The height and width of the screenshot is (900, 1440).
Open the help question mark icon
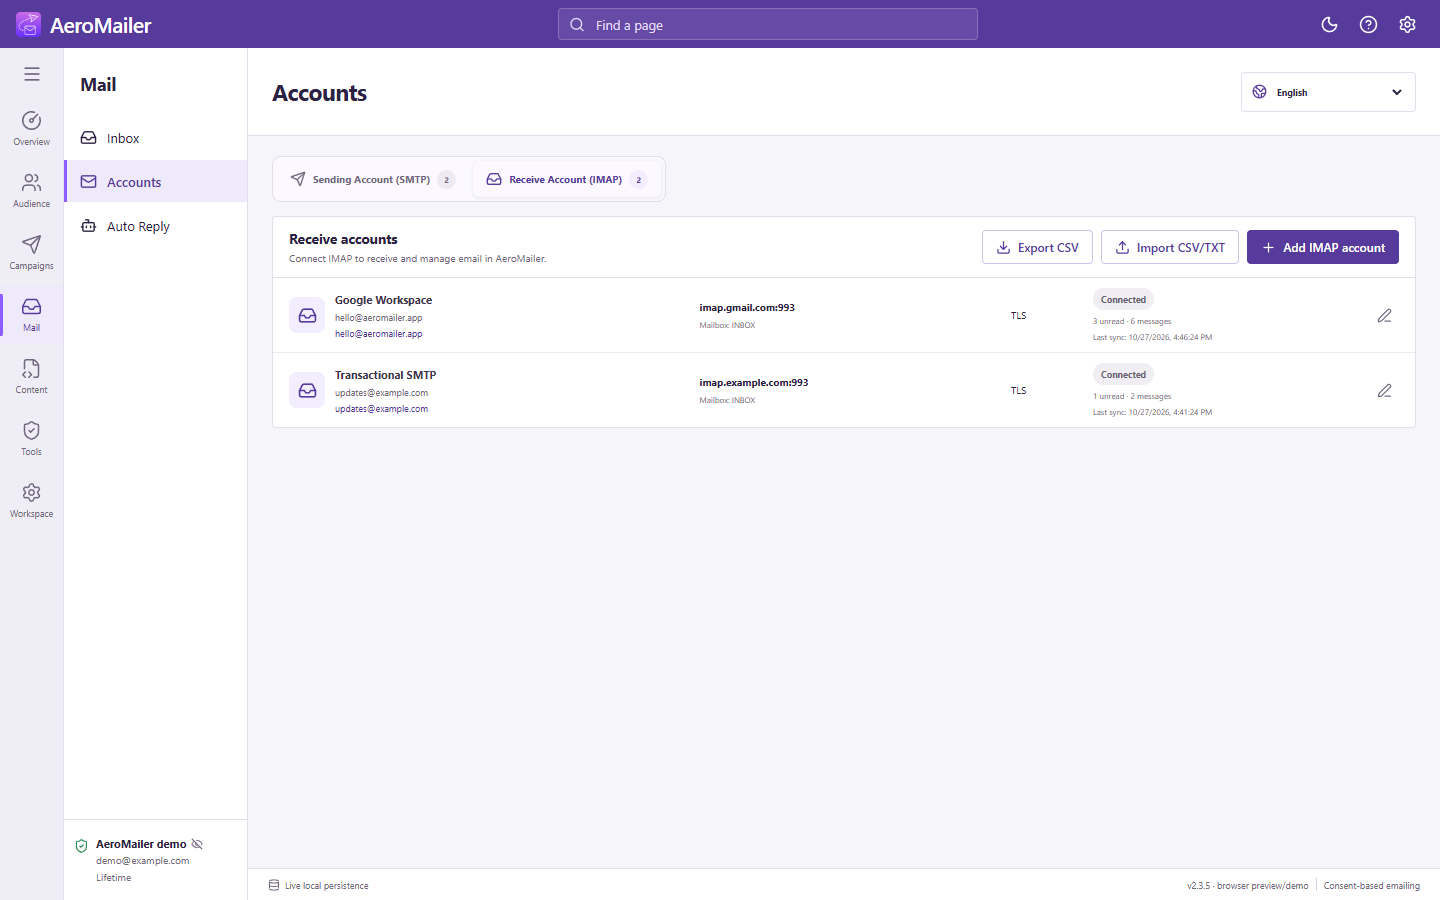click(1368, 25)
